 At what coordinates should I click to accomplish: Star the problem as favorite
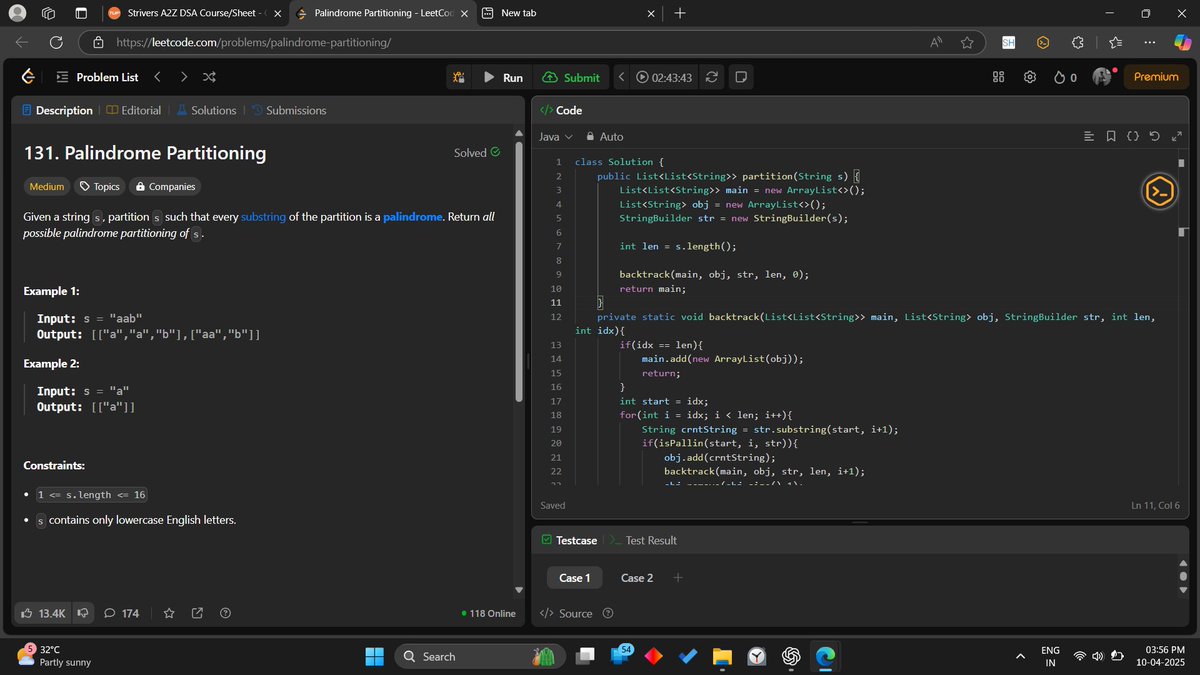169,613
